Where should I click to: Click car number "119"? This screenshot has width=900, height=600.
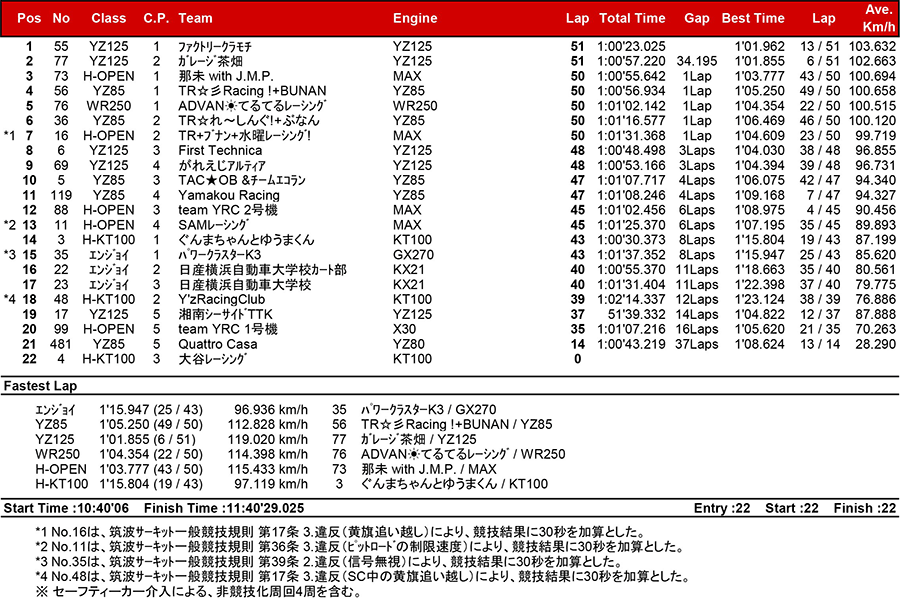[61, 195]
